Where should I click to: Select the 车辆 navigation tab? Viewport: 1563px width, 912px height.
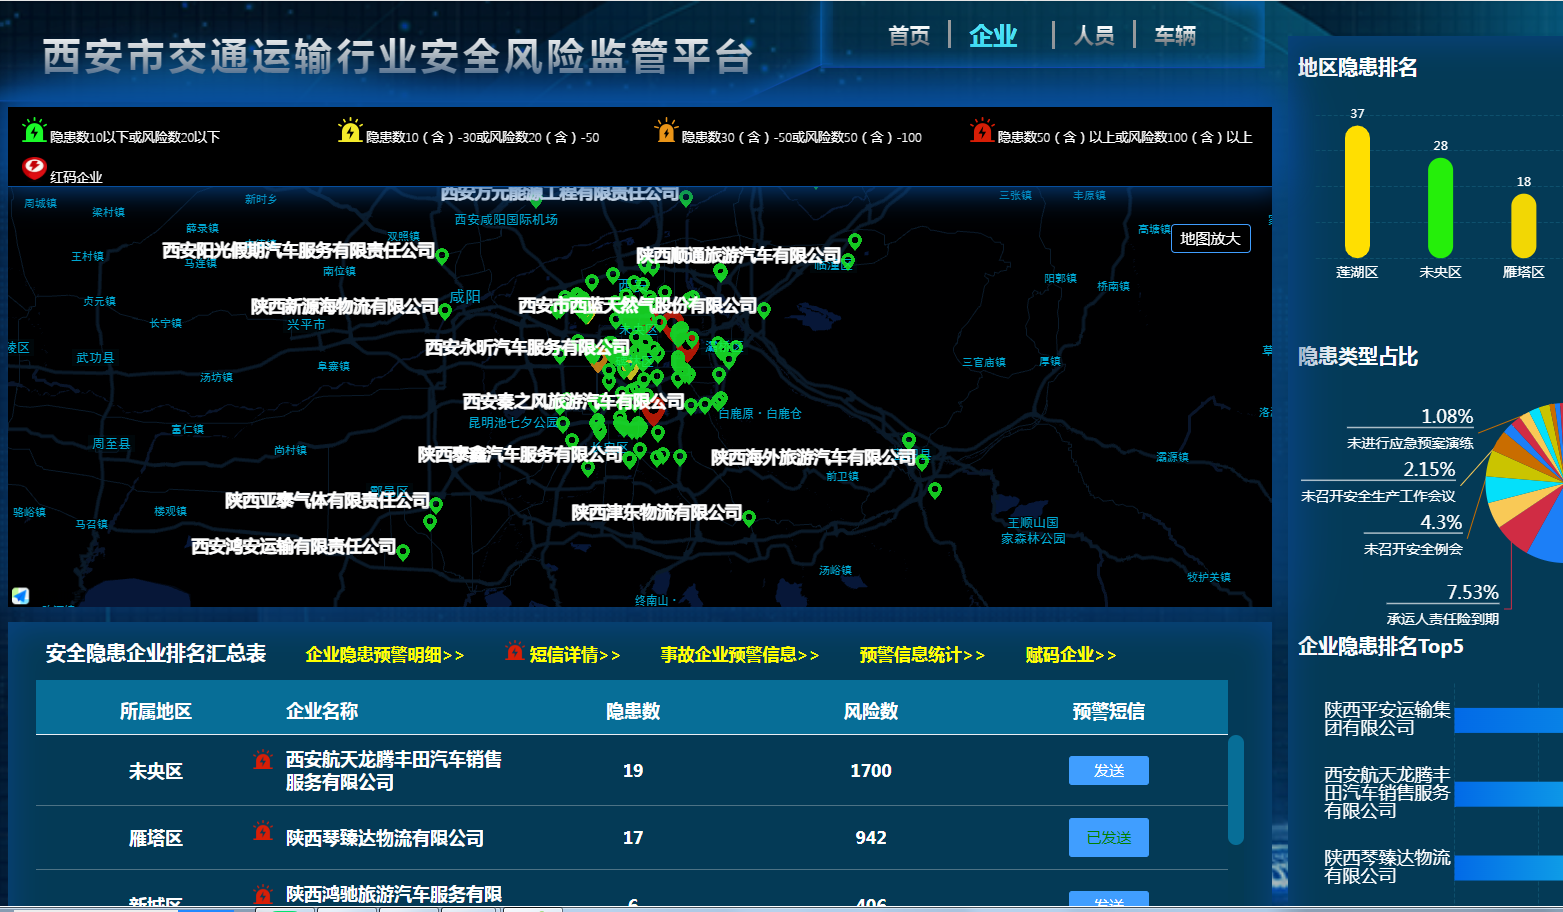point(1175,36)
